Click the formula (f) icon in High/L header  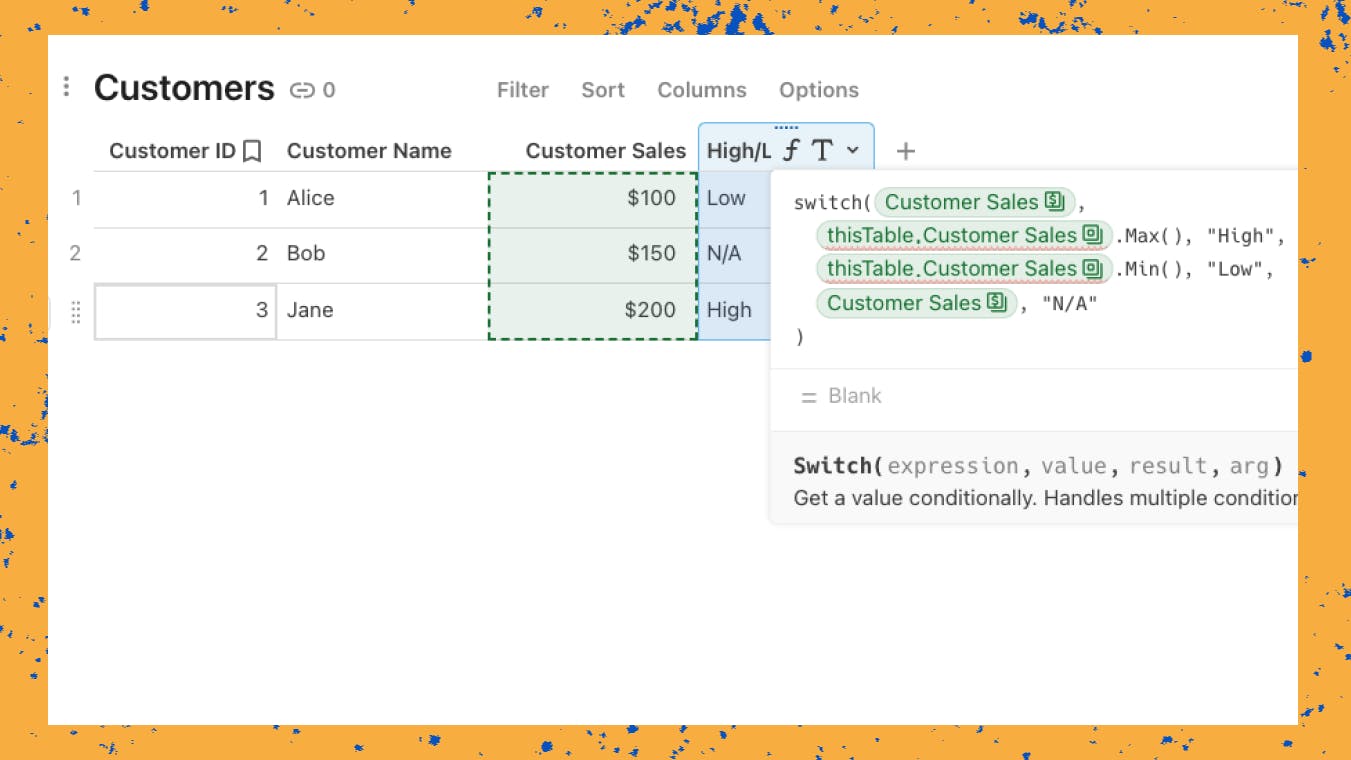click(790, 150)
